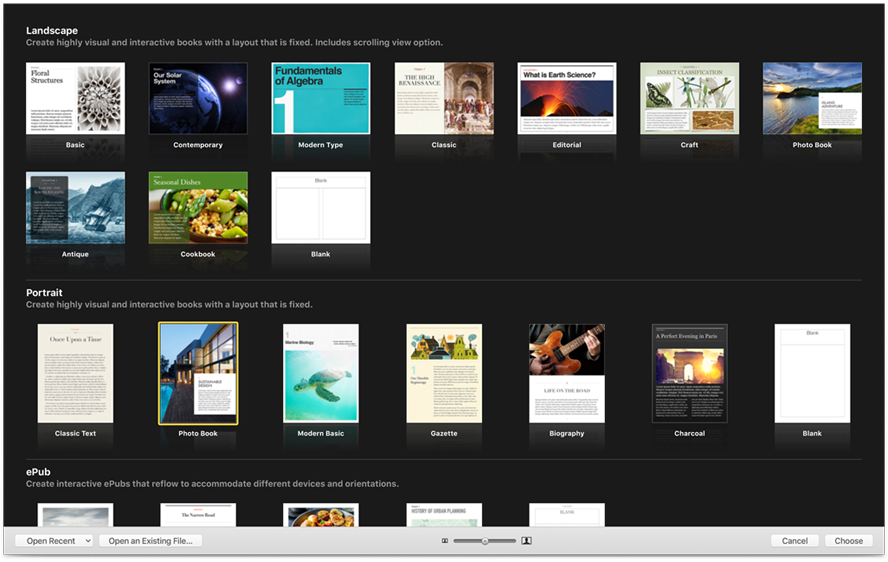Select the Editorial Earth Science template
This screenshot has width=888, height=562.
pos(567,99)
